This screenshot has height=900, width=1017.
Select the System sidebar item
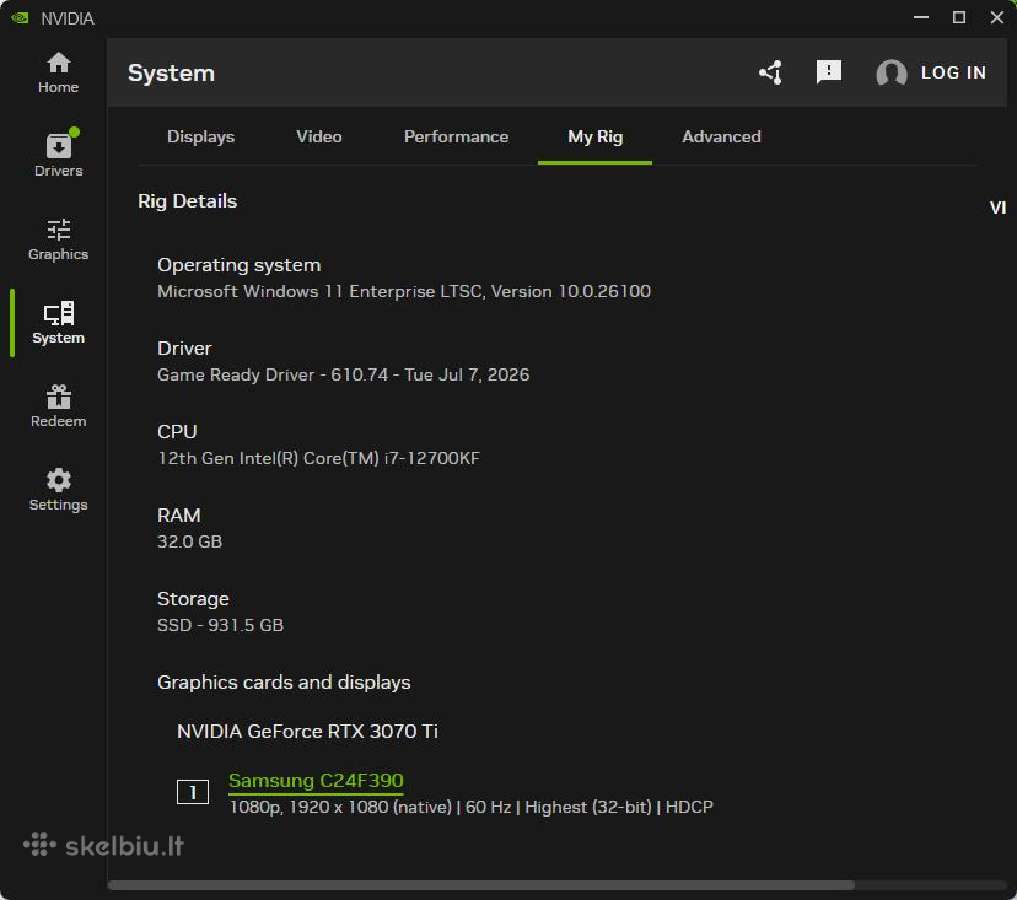[58, 323]
